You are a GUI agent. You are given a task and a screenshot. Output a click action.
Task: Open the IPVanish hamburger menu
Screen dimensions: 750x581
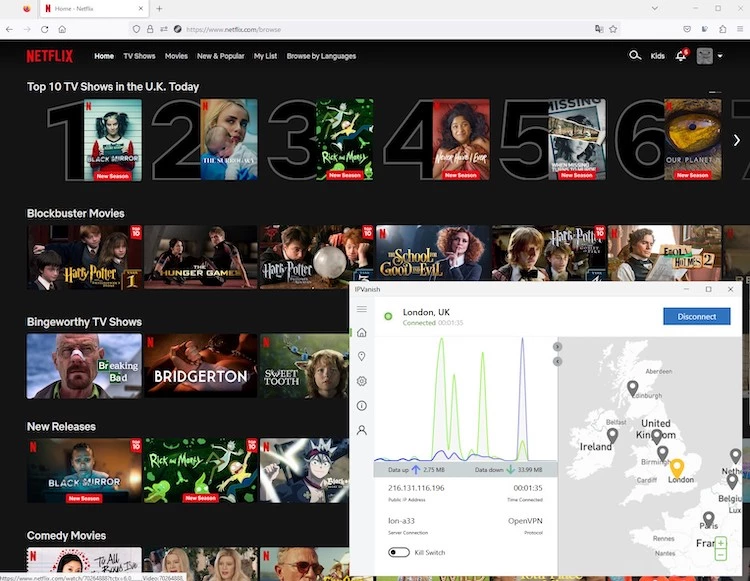pos(361,309)
